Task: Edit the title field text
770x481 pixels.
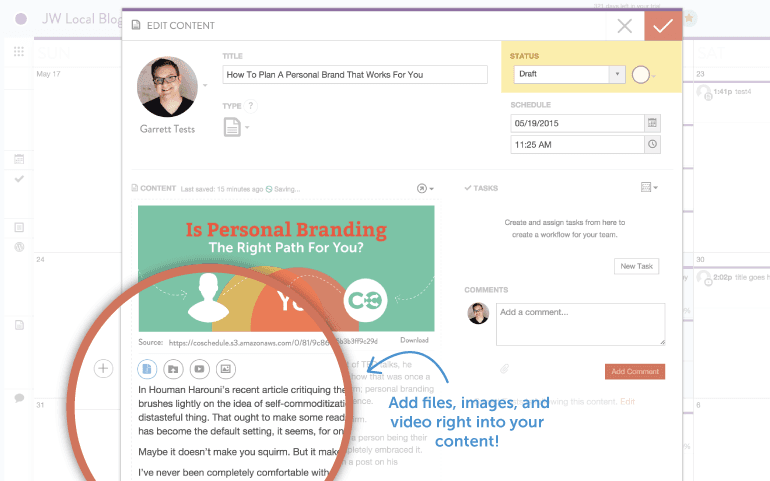Action: click(x=355, y=75)
